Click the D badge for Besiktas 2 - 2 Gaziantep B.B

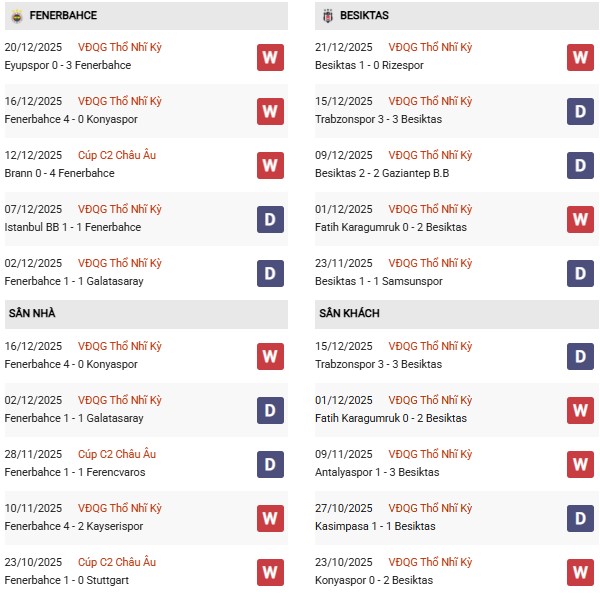[580, 165]
